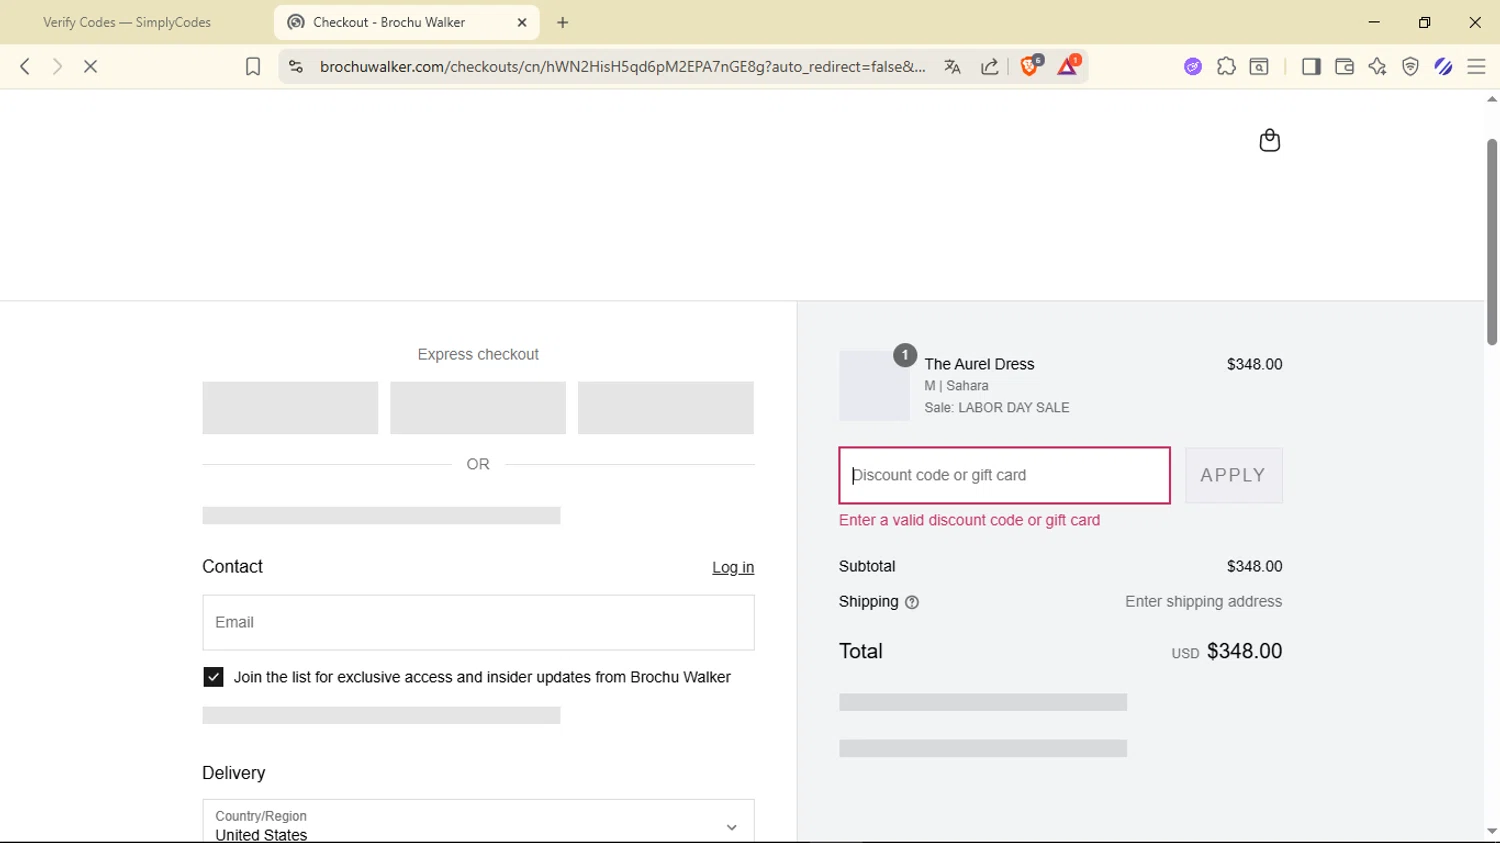This screenshot has height=843, width=1500.
Task: Click the third express checkout placeholder button
Action: [x=666, y=407]
